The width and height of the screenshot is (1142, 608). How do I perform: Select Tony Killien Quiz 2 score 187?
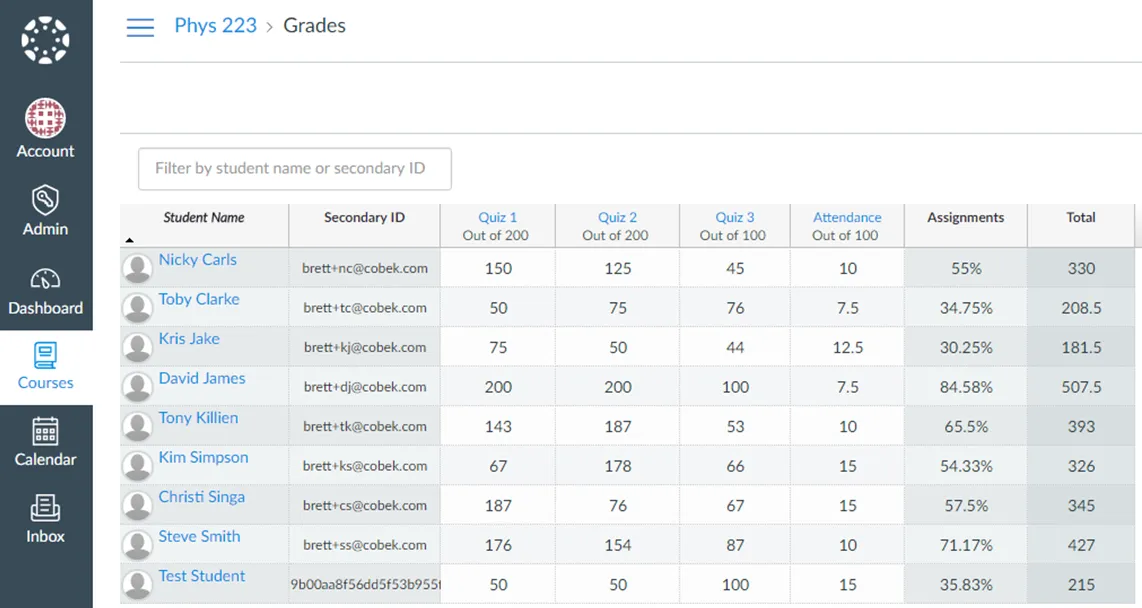618,426
